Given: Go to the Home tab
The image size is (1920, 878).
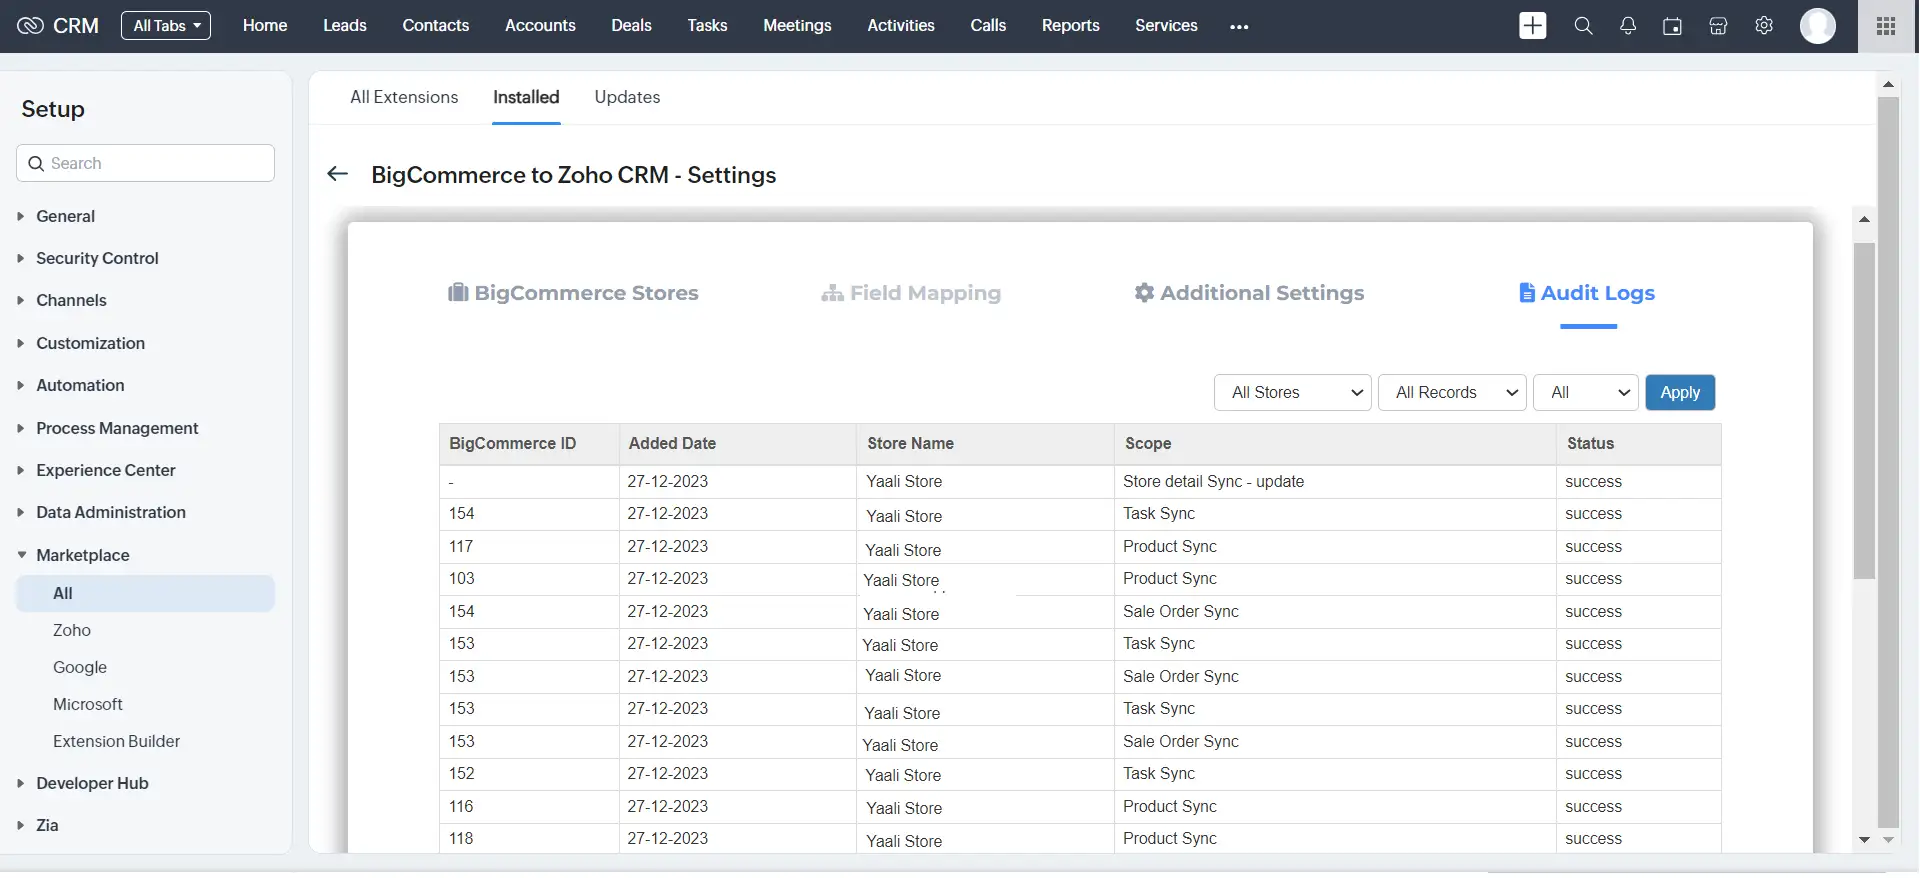Looking at the screenshot, I should (x=265, y=26).
